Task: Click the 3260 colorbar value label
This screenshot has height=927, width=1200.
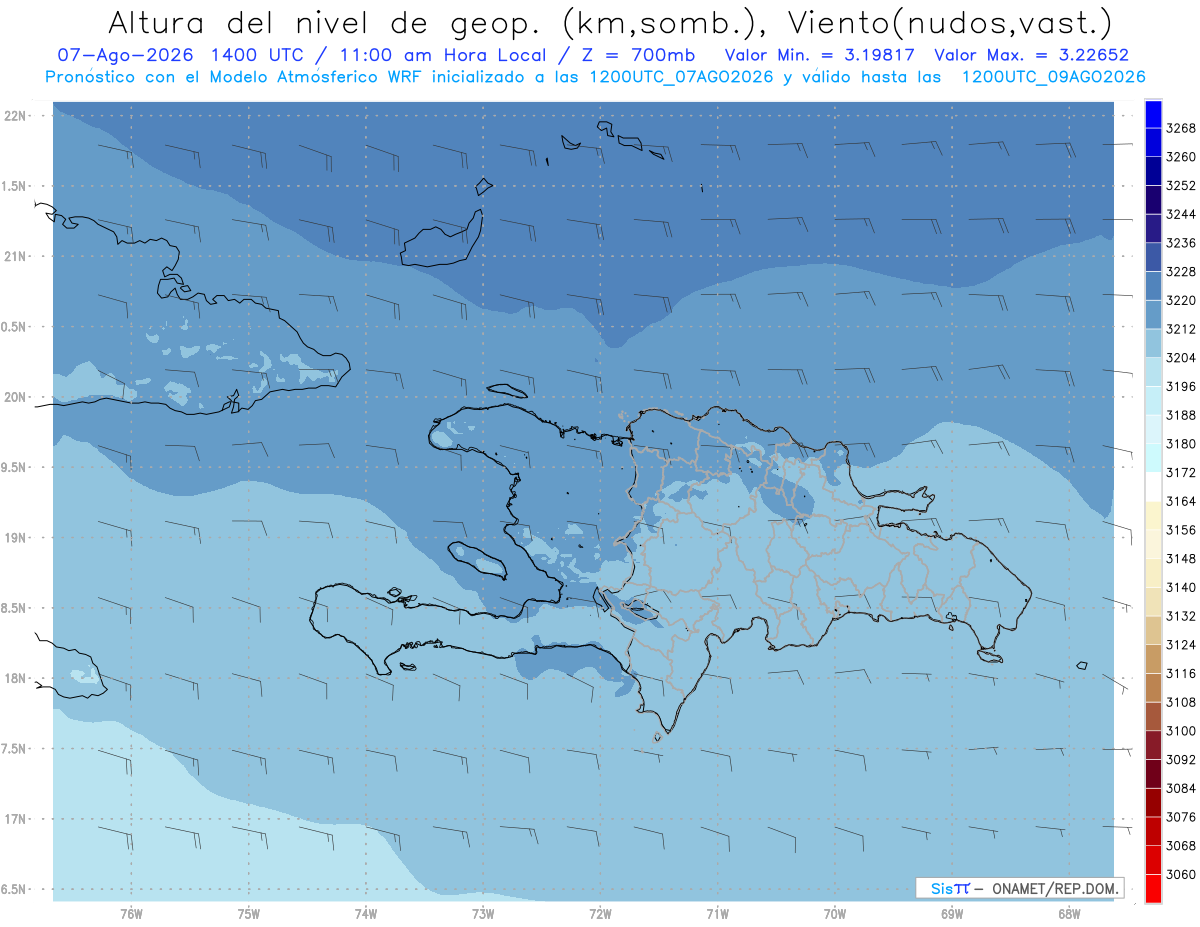Action: pos(1181,157)
